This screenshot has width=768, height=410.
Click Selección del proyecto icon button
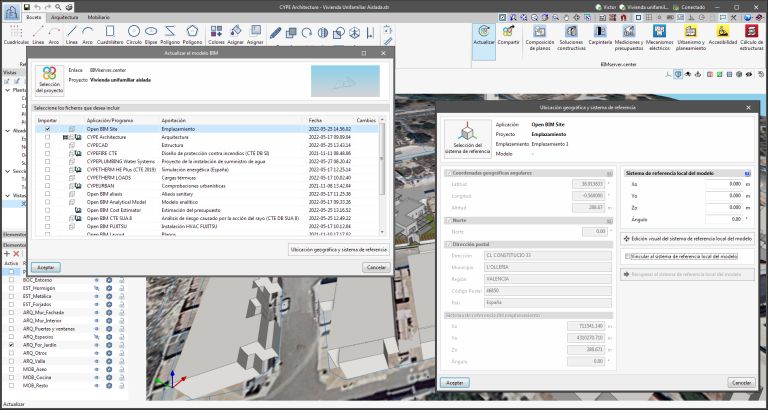click(x=49, y=81)
